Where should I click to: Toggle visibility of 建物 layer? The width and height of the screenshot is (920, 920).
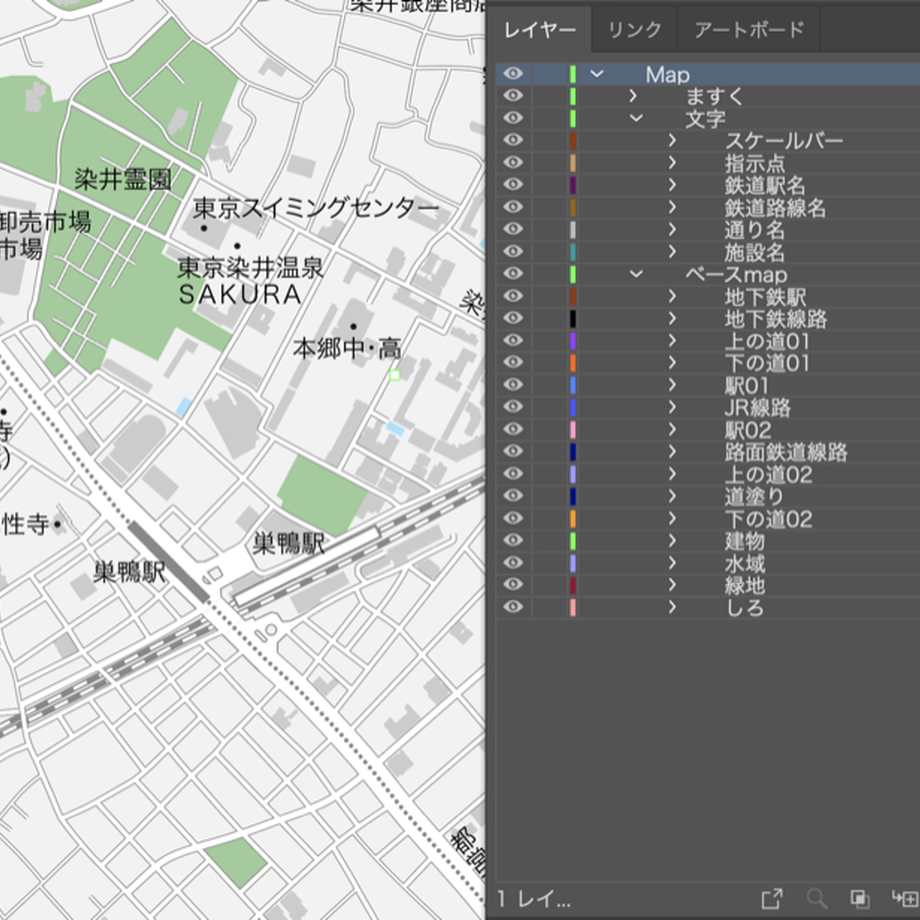click(x=513, y=540)
